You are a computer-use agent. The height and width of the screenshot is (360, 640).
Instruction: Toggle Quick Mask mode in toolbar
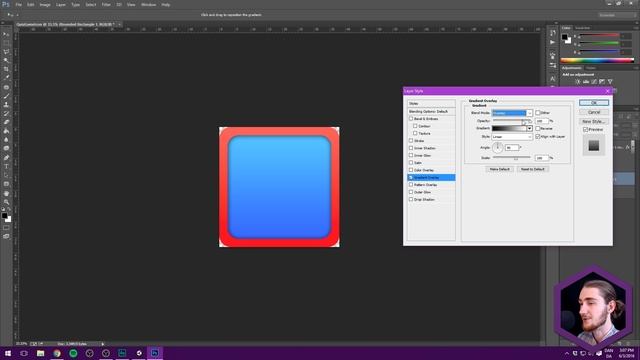6,228
